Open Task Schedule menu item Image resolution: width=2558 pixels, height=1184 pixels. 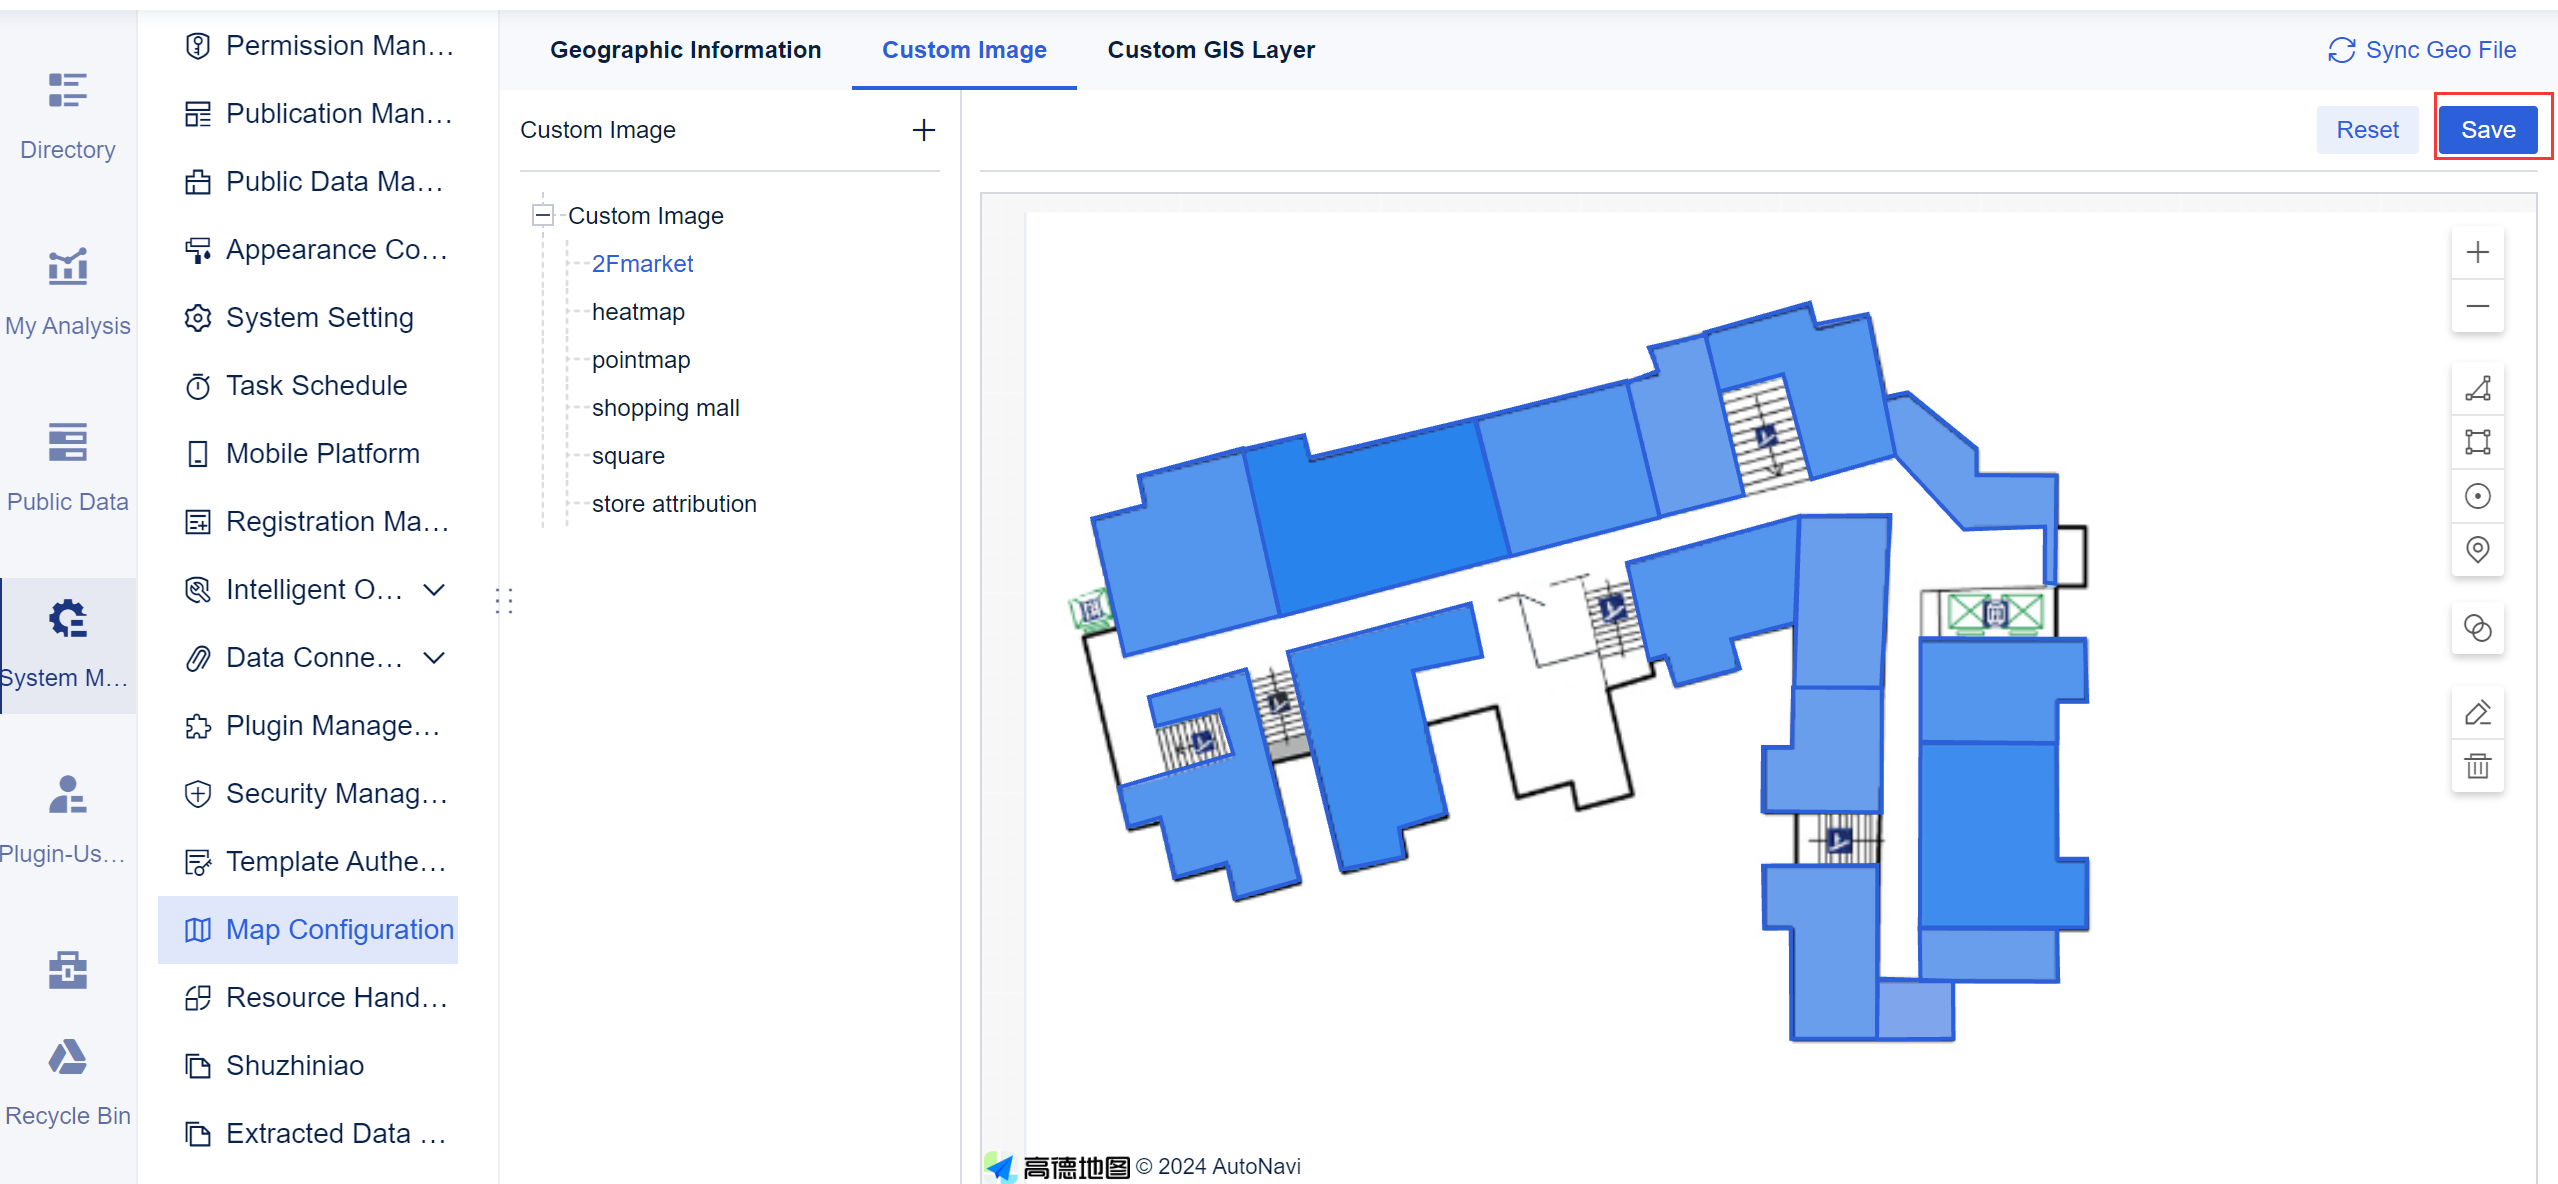[x=308, y=386]
